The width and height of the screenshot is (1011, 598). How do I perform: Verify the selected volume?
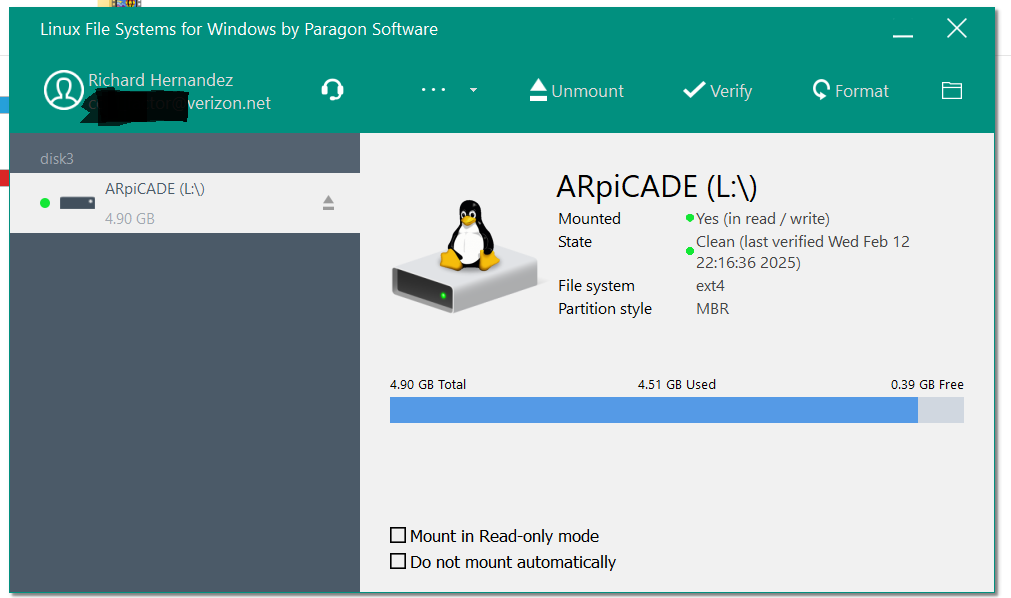point(718,90)
